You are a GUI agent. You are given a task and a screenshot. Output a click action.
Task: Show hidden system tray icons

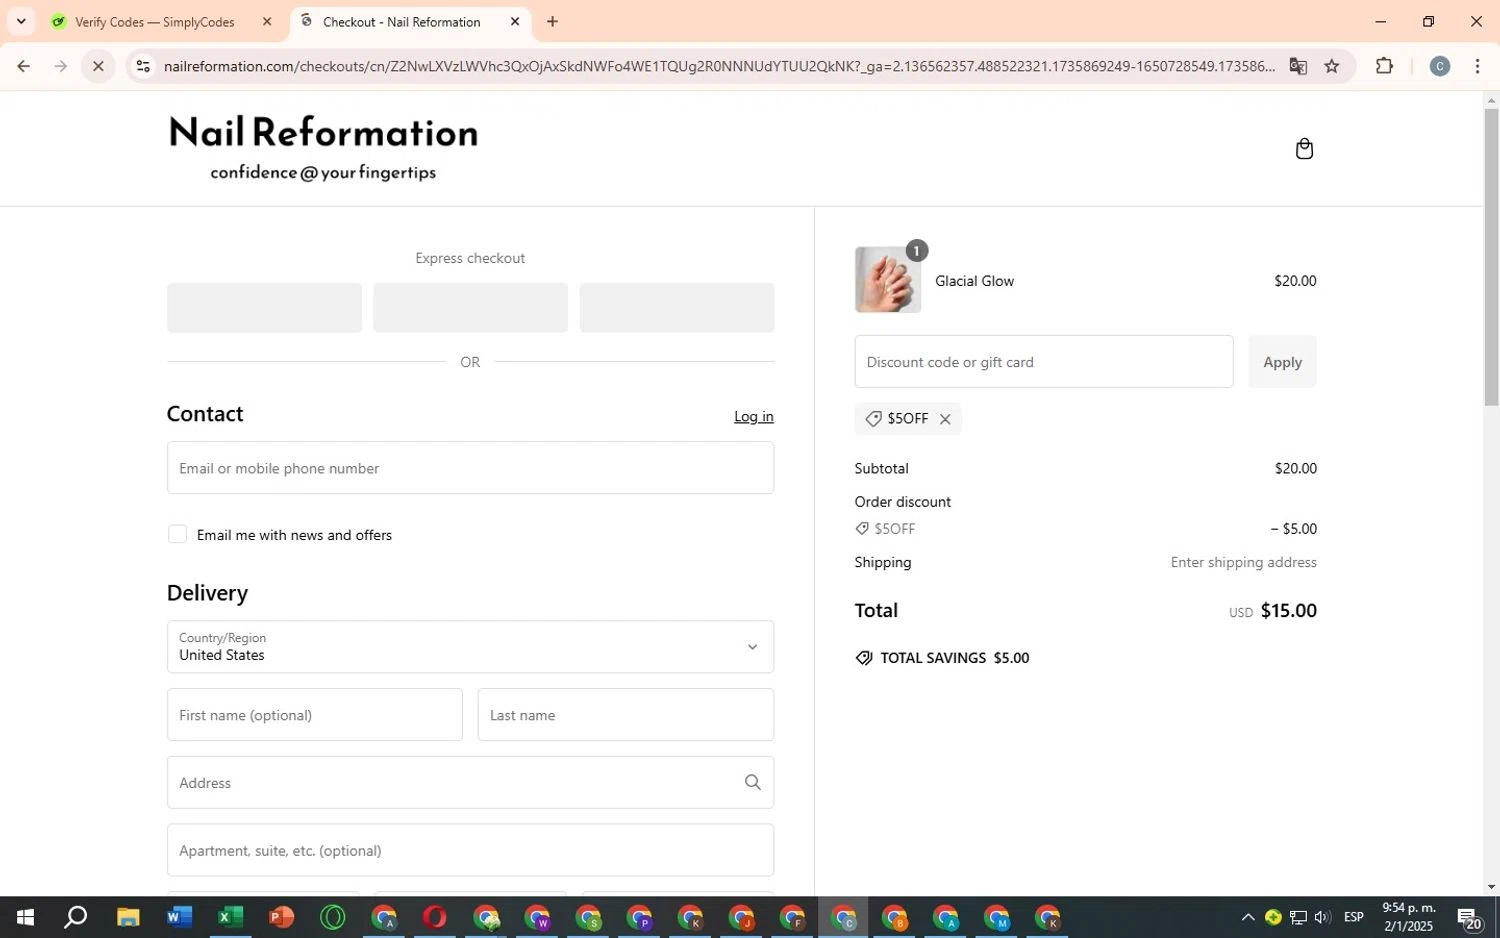click(x=1247, y=917)
